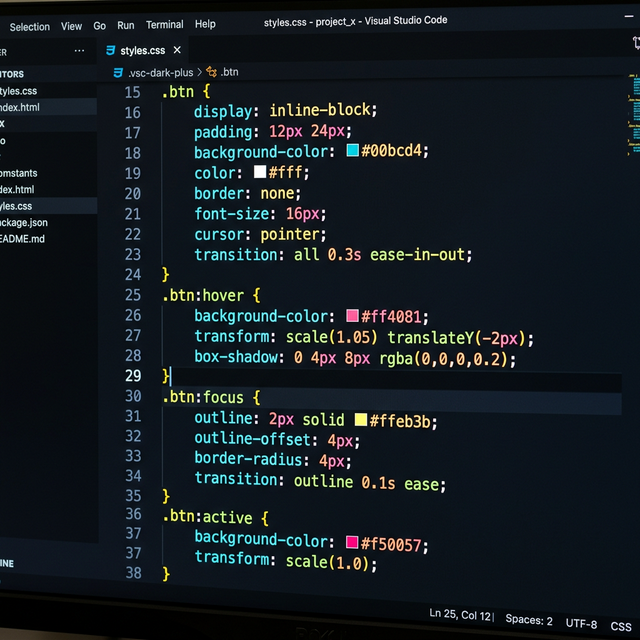Click 'scale(1.0)' transform value
The width and height of the screenshot is (640, 640).
coord(328,562)
